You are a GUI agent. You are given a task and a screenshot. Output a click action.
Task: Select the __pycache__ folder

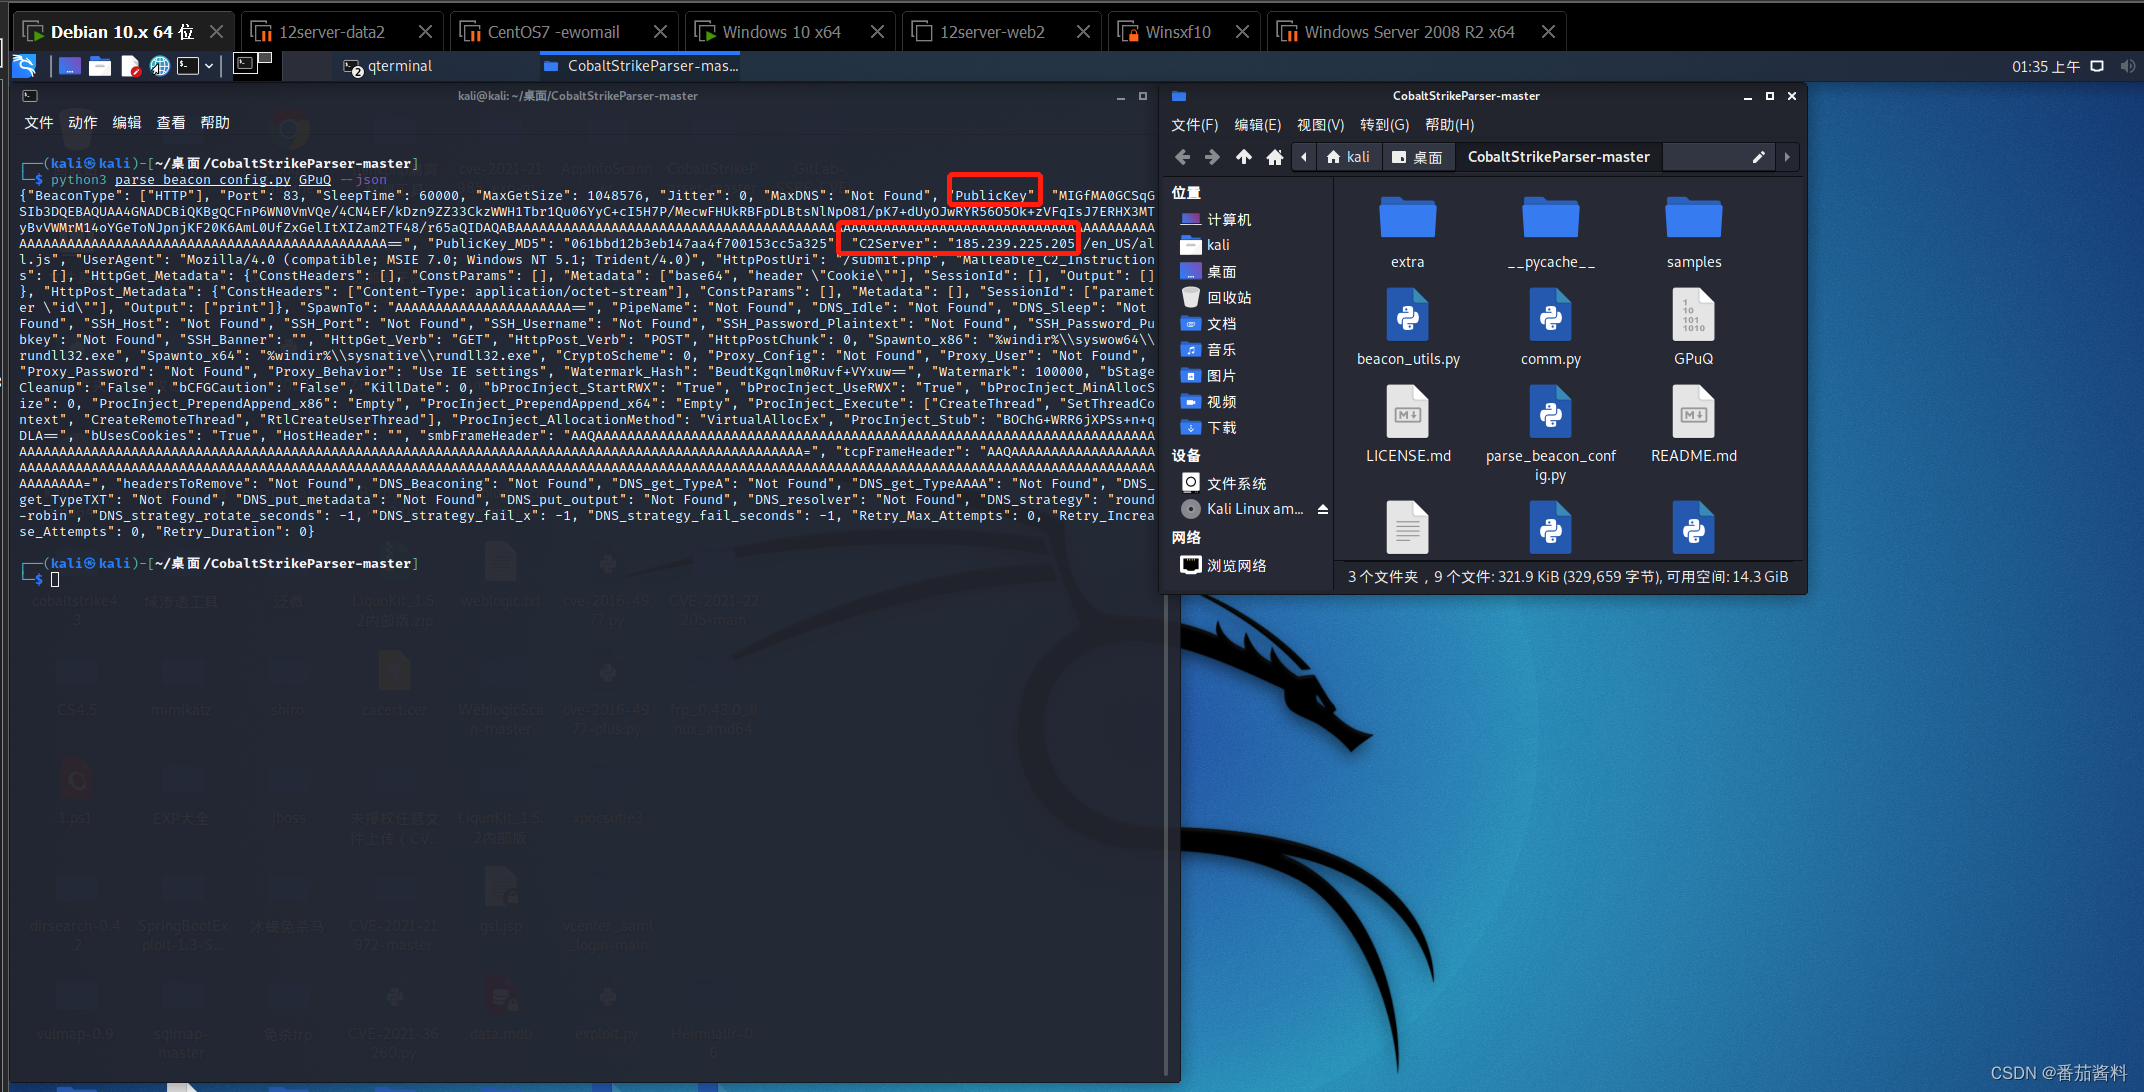pos(1551,232)
